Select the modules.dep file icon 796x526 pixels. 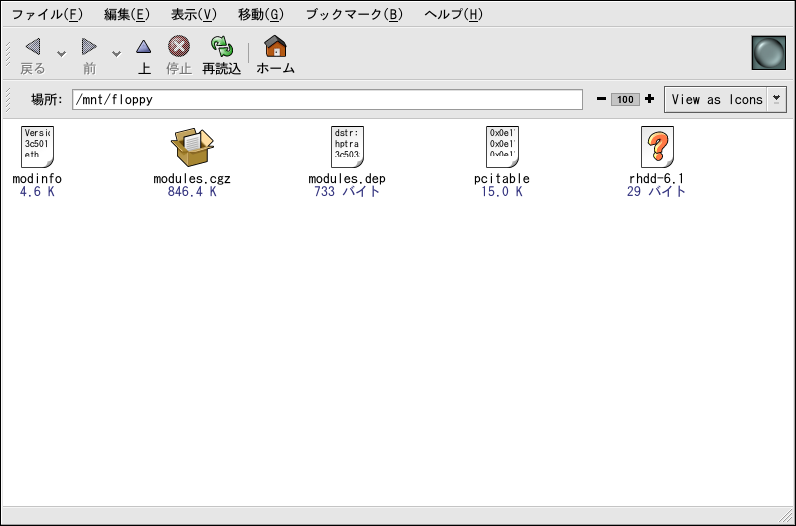(x=347, y=147)
